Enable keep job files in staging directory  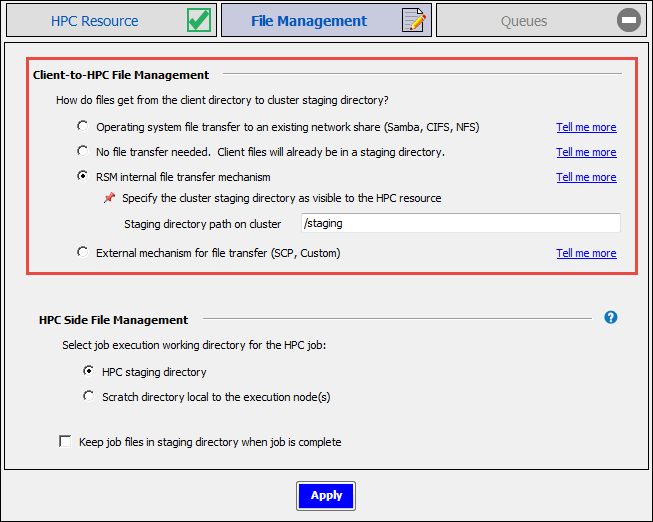tap(66, 441)
